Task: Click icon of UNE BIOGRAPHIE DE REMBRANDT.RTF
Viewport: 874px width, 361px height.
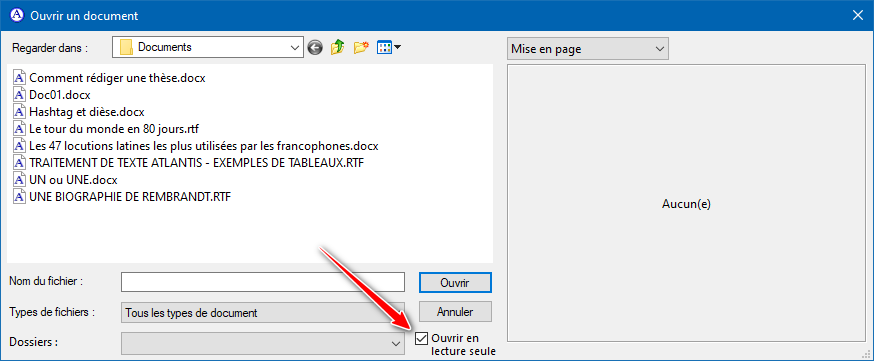Action: pos(20,197)
